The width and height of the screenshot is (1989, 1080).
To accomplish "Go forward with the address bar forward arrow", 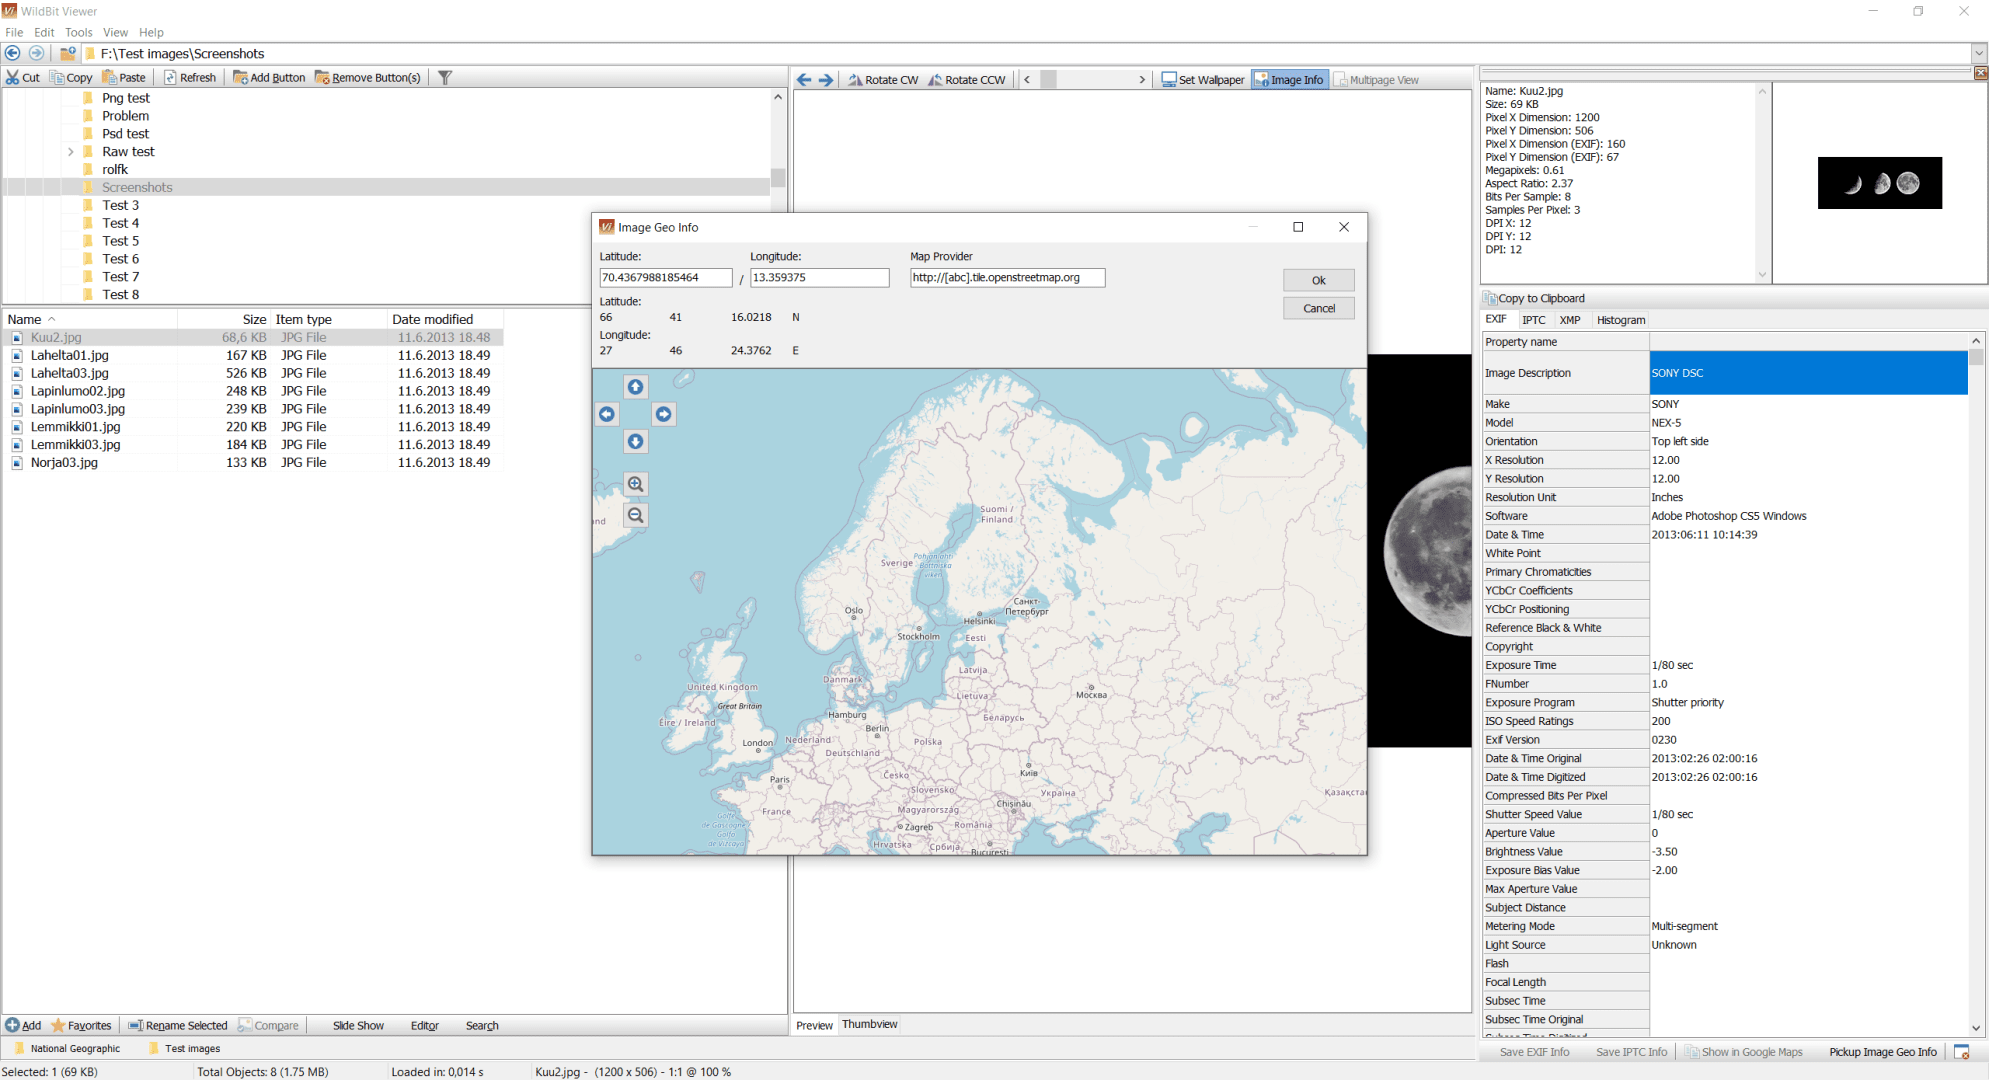I will point(37,53).
